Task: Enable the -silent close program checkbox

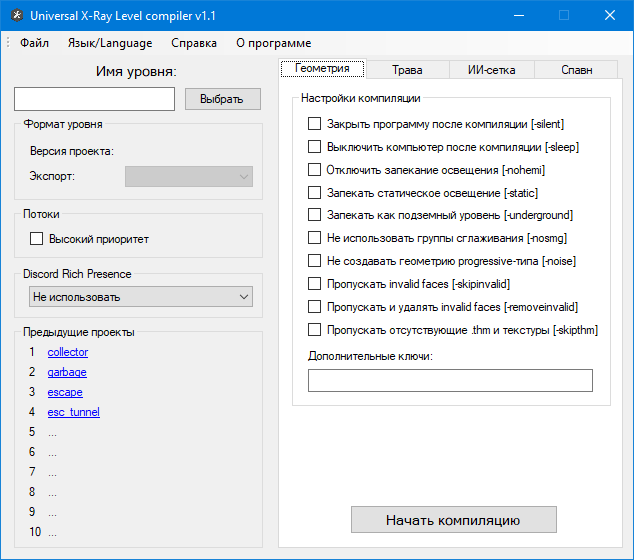Action: [315, 124]
